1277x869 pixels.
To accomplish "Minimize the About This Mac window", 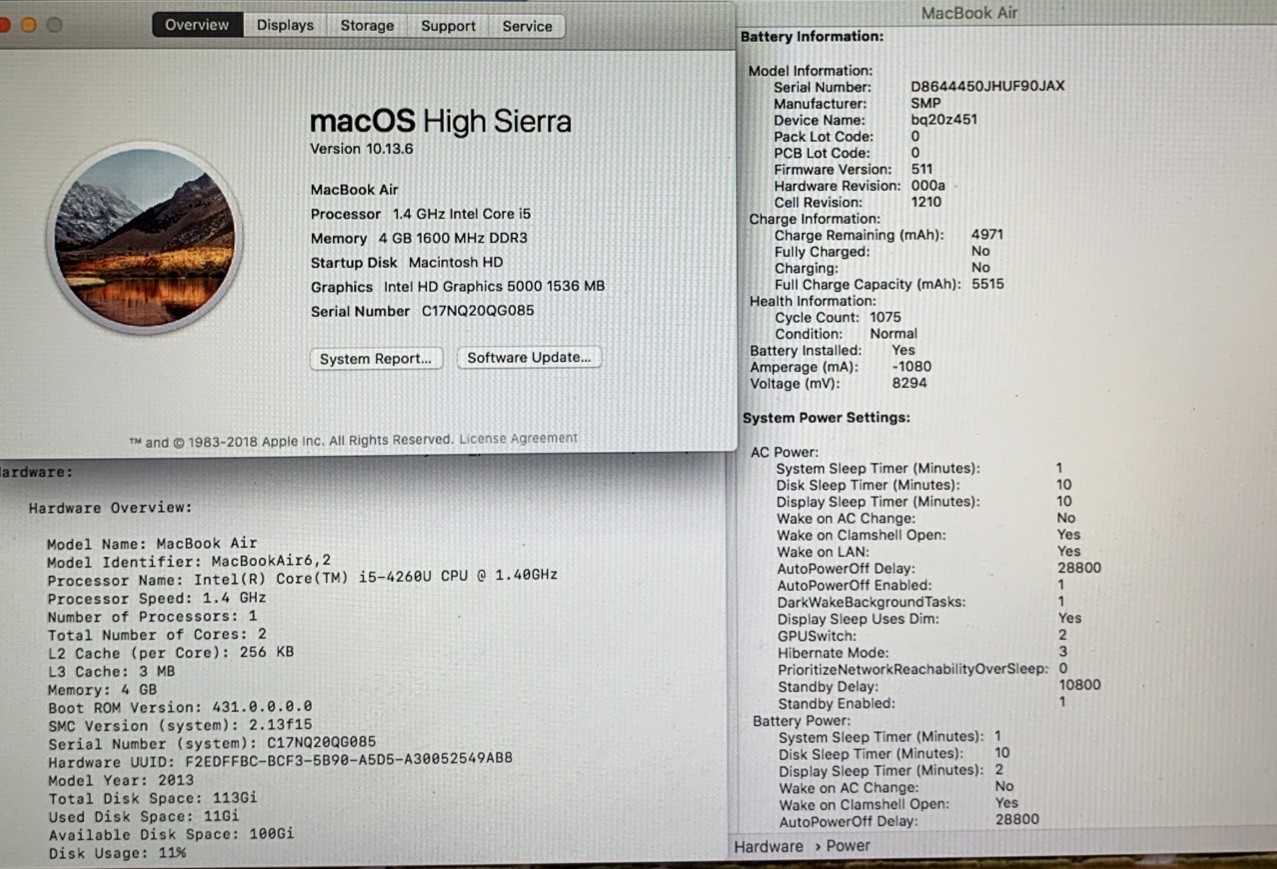I will tap(28, 25).
